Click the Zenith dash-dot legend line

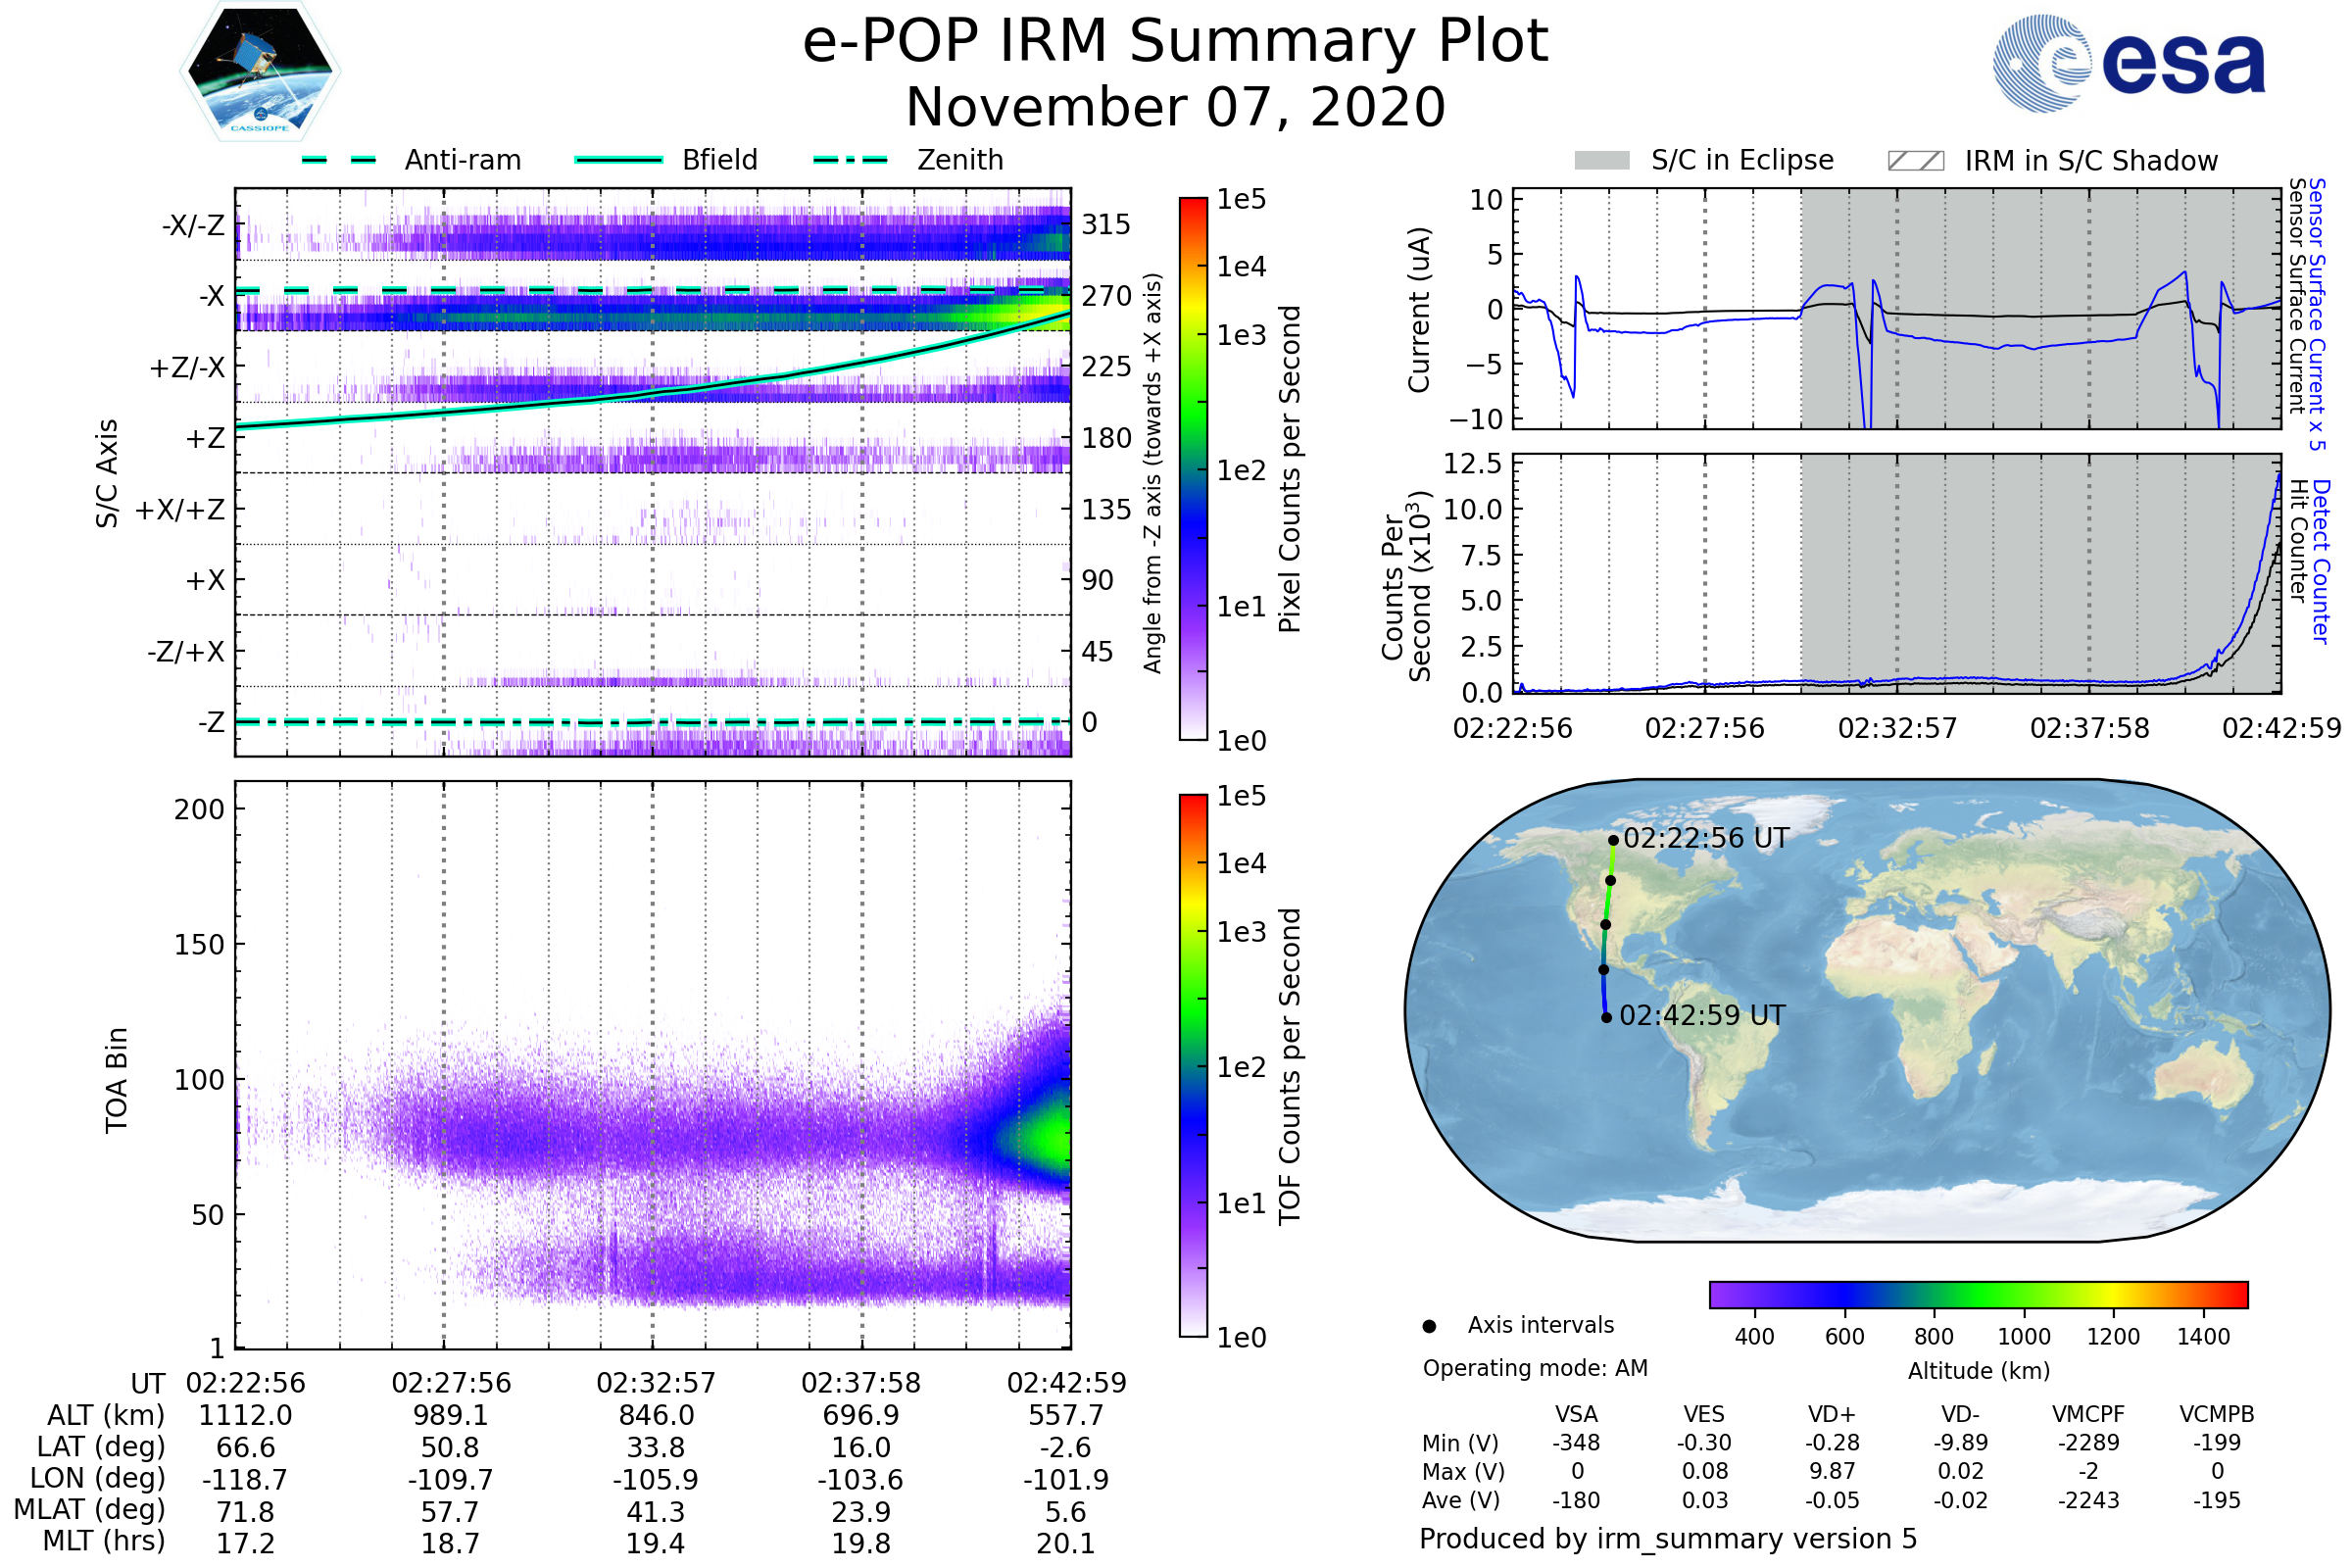click(x=850, y=160)
